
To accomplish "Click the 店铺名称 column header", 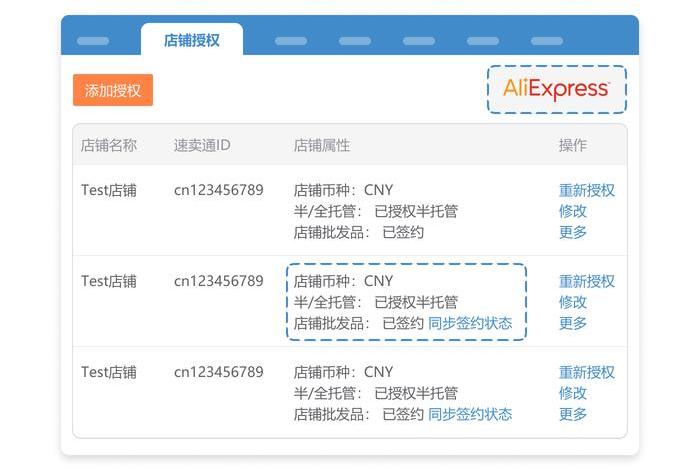I will [x=109, y=146].
